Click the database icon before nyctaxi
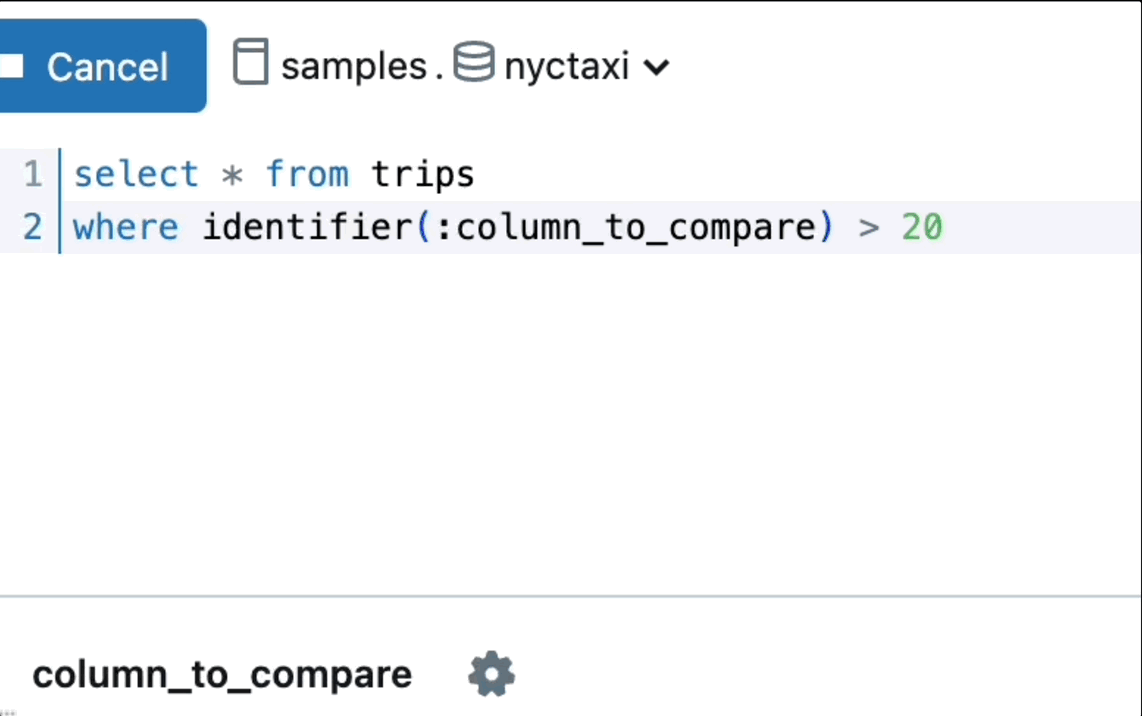The height and width of the screenshot is (716, 1142). click(473, 62)
